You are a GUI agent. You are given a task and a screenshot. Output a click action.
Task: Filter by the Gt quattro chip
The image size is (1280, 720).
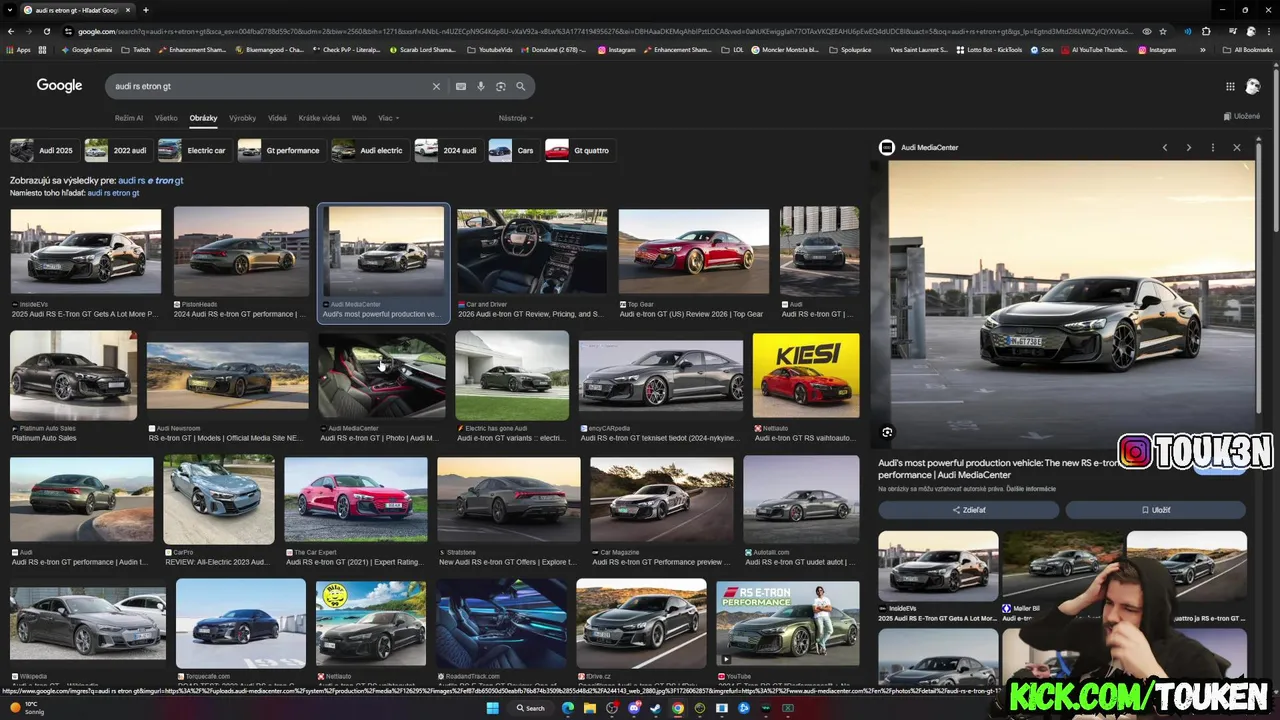click(579, 150)
